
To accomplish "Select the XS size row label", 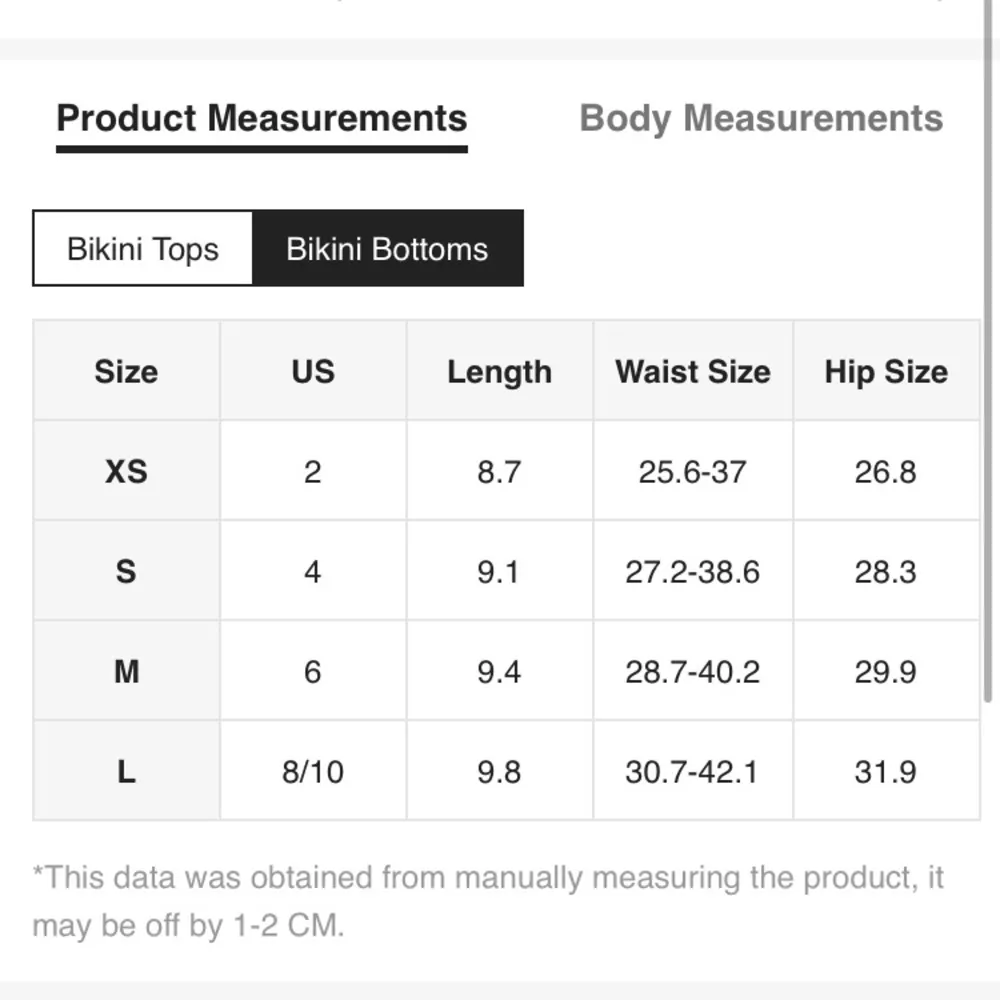I will click(126, 471).
